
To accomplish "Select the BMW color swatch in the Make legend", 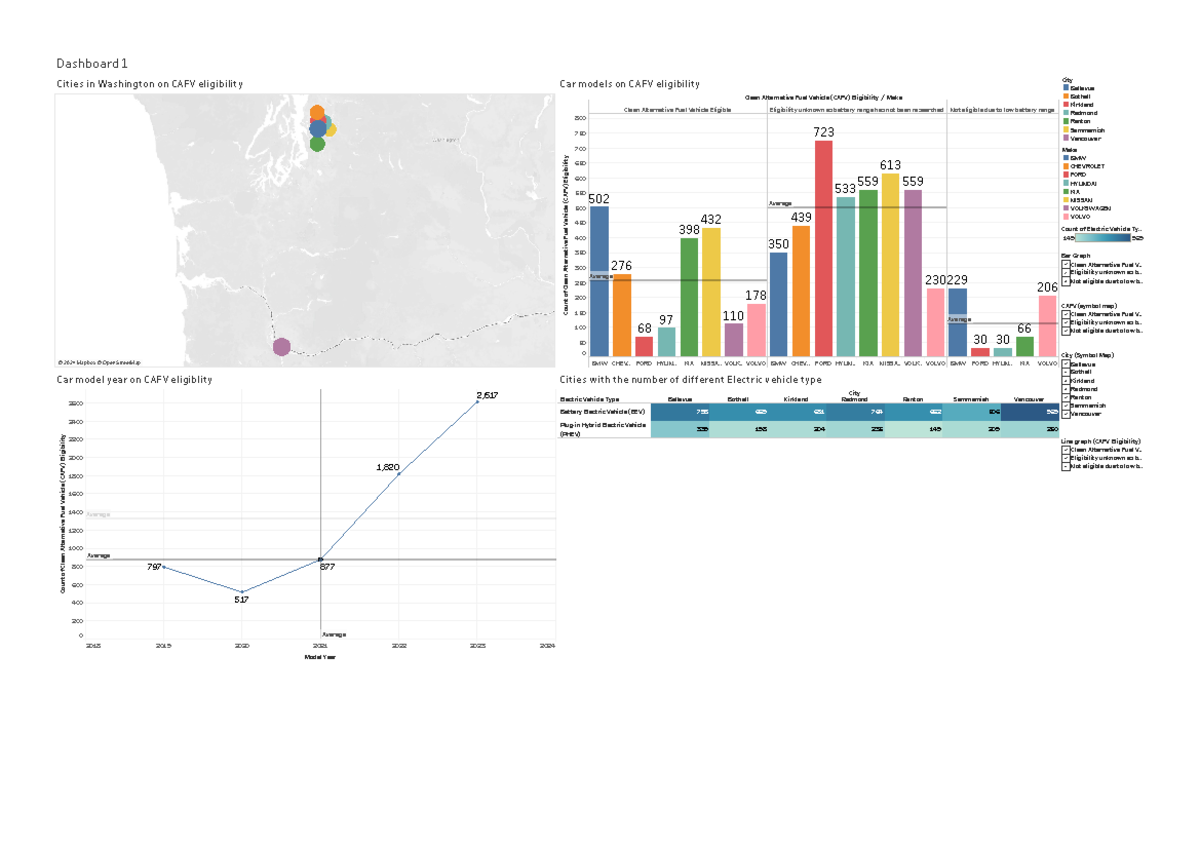I will click(x=1066, y=157).
